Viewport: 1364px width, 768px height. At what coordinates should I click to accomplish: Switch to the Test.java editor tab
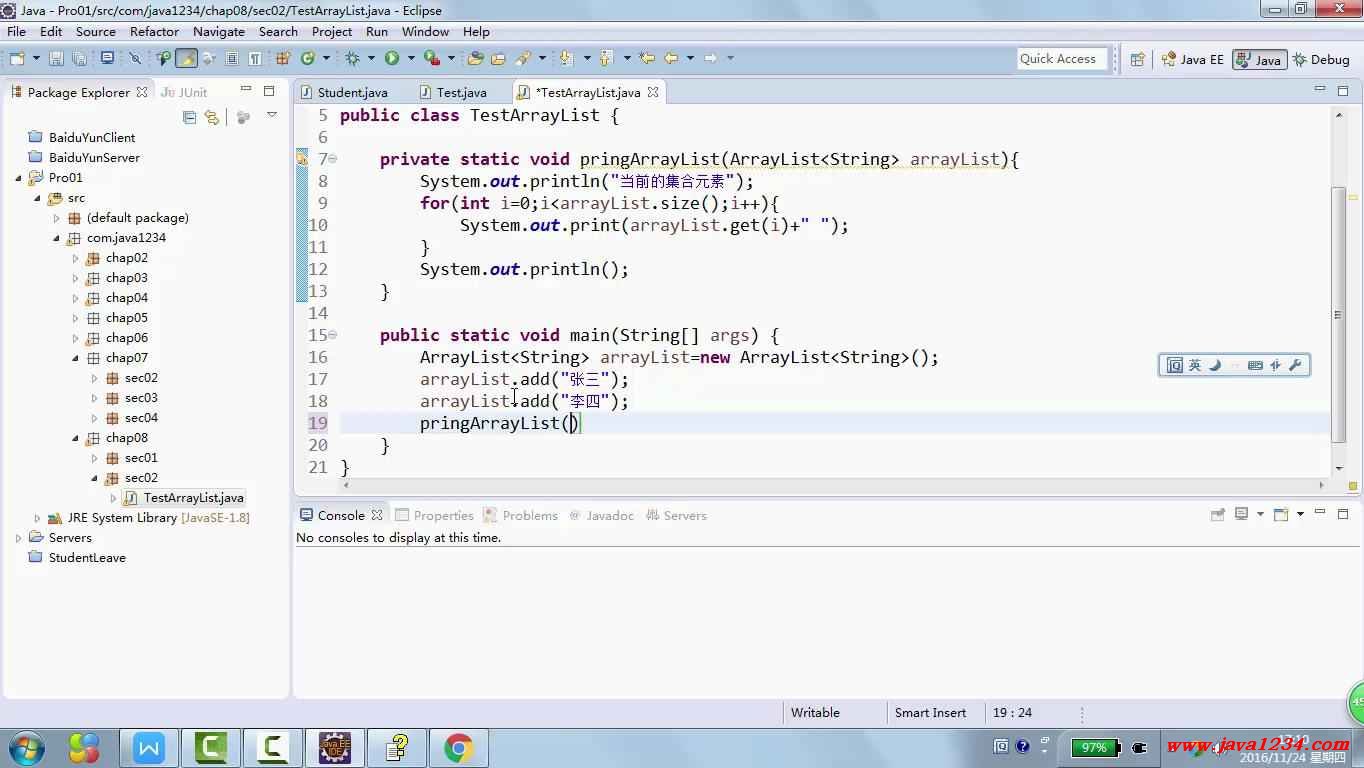(452, 92)
